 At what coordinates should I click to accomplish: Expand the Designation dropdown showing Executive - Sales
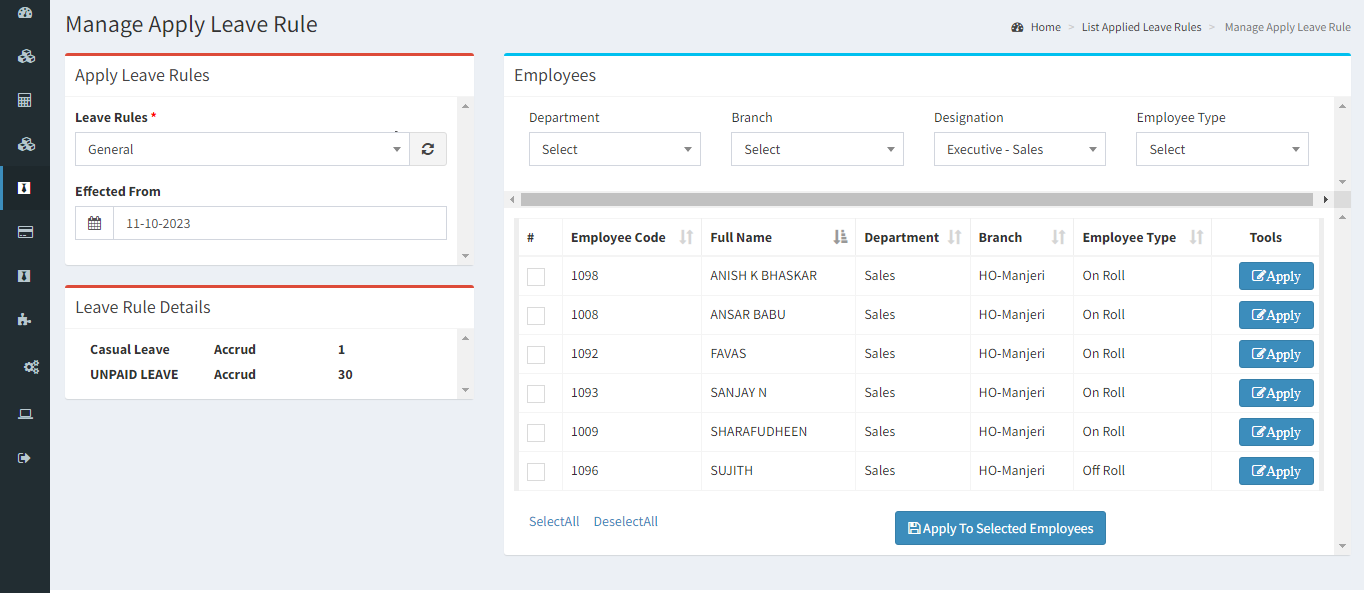pos(1020,149)
